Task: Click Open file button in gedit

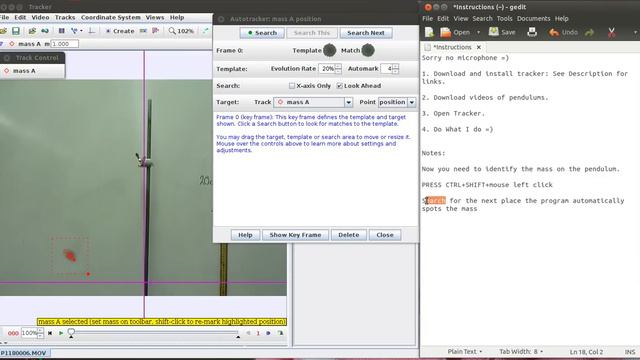Action: [x=455, y=32]
